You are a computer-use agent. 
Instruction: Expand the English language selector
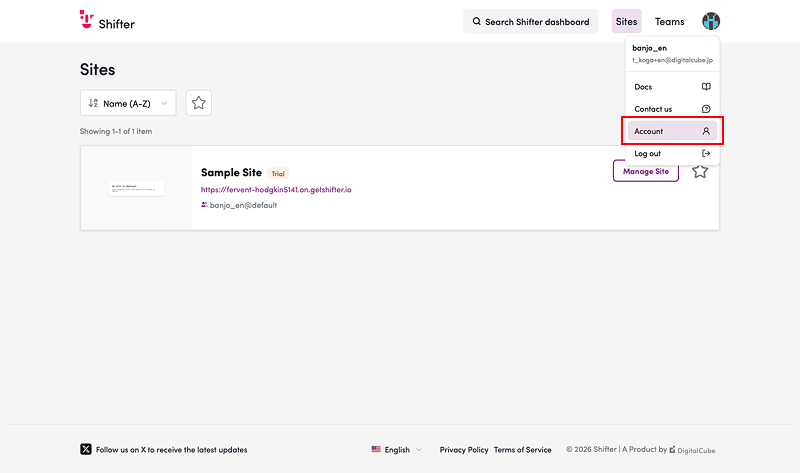point(396,450)
